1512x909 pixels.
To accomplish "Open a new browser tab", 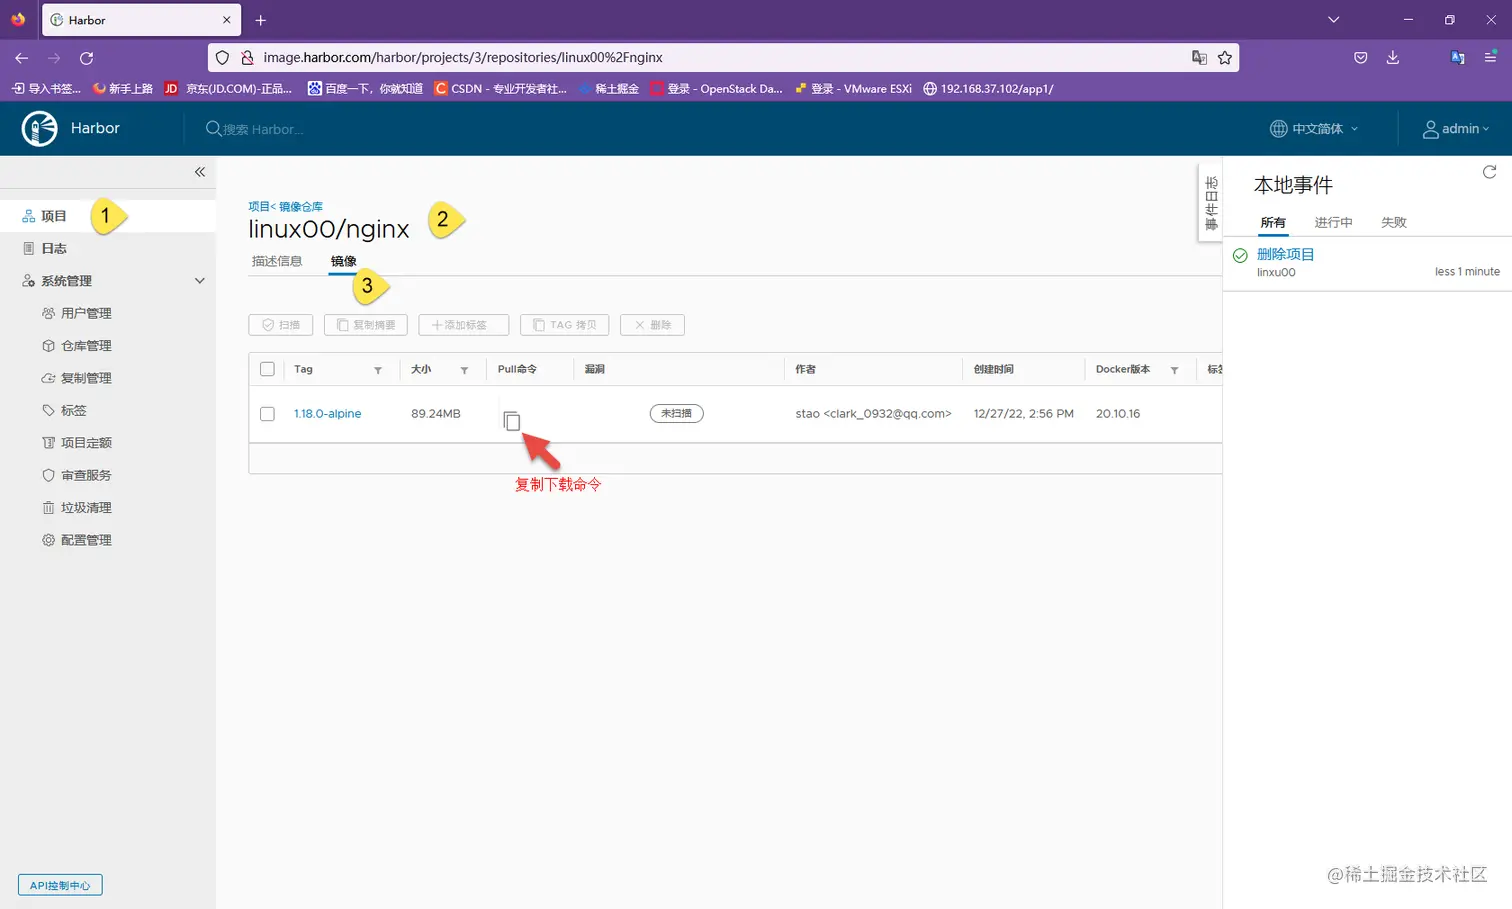I will [261, 20].
